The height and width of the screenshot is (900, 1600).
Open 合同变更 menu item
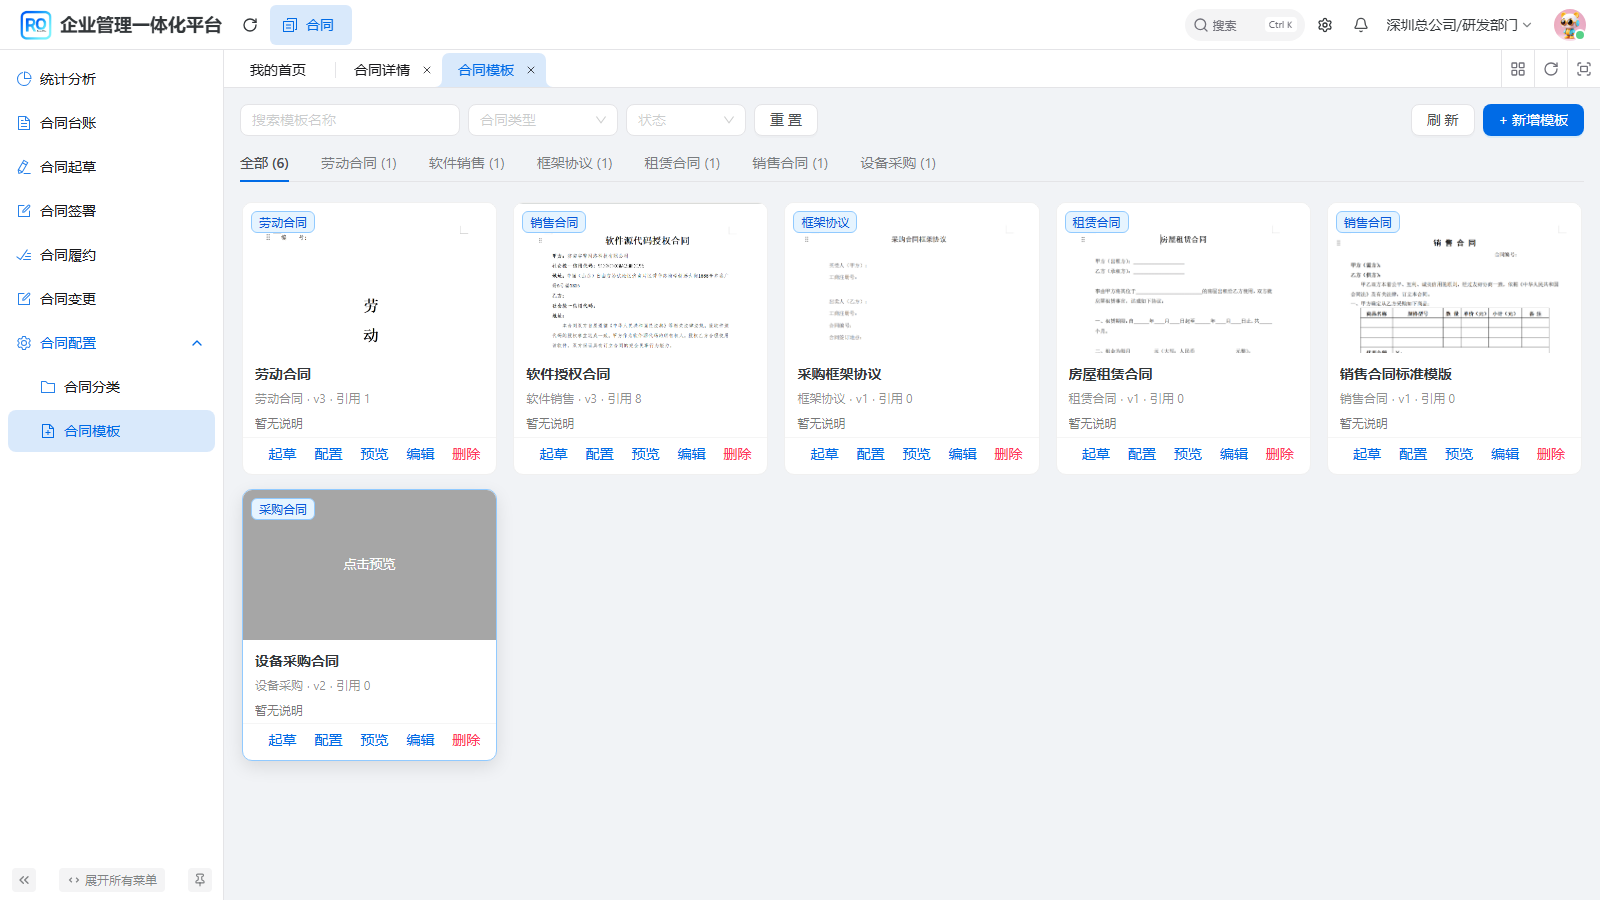click(x=111, y=299)
